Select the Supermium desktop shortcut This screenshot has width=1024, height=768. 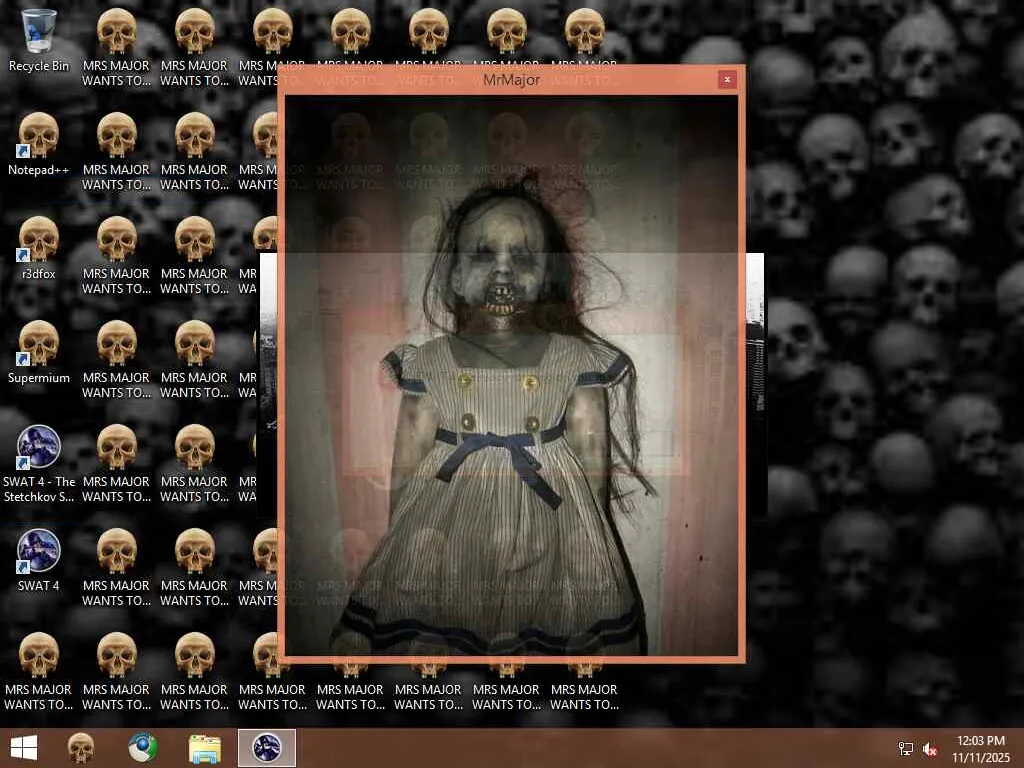(x=39, y=352)
